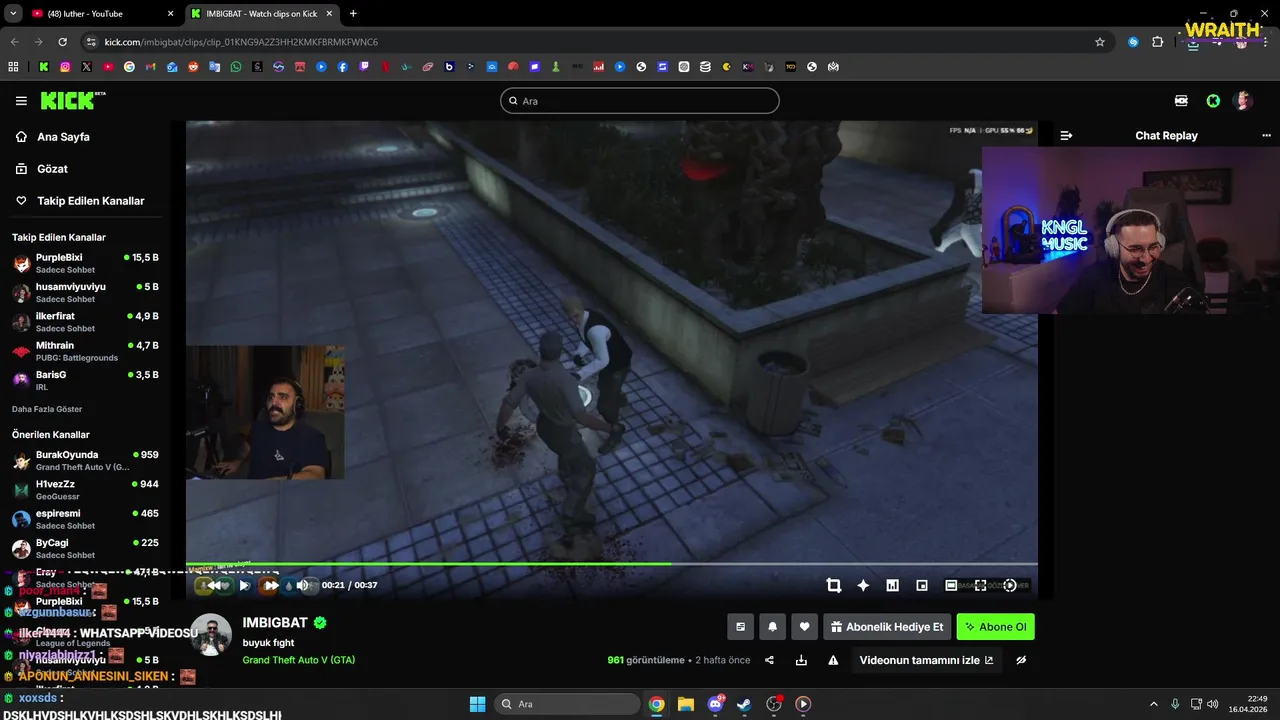
Task: Toggle theater mode in the player
Action: click(951, 586)
